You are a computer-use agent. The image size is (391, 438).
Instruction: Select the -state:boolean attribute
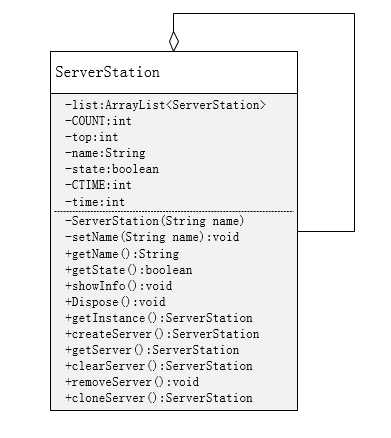coord(112,169)
